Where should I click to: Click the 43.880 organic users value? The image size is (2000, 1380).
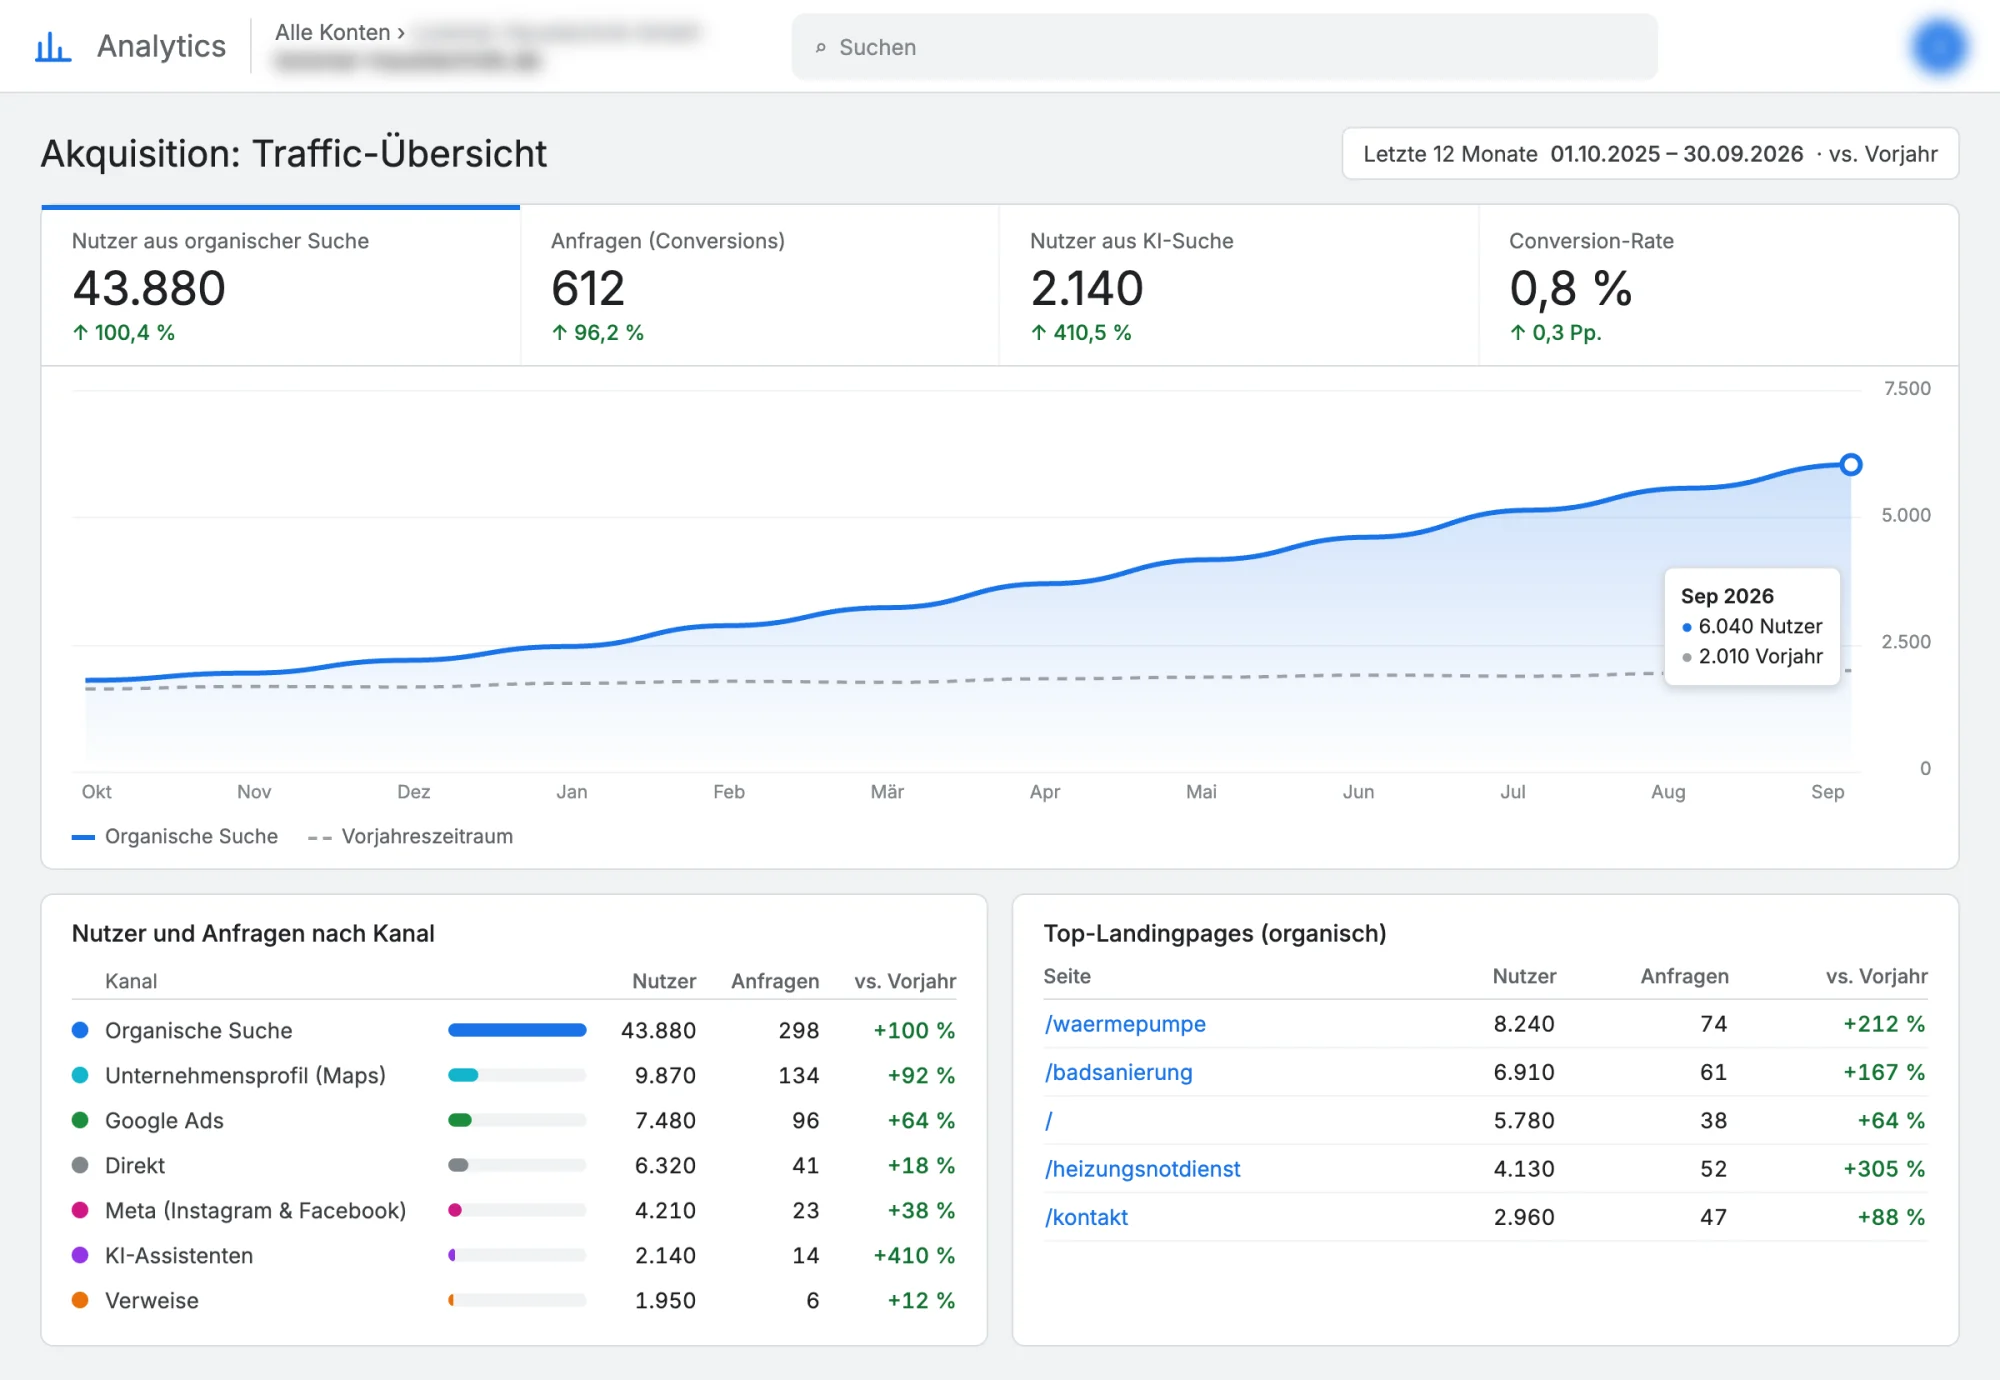149,288
